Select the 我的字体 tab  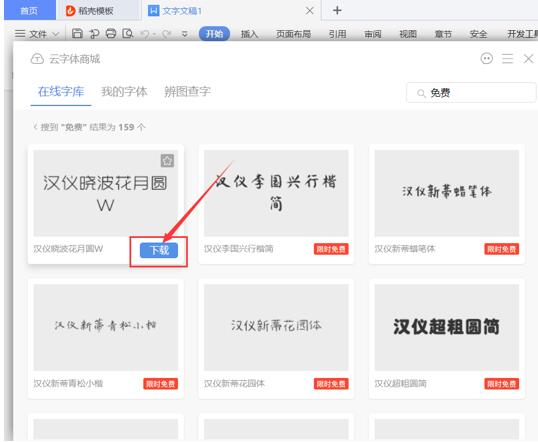coord(124,92)
